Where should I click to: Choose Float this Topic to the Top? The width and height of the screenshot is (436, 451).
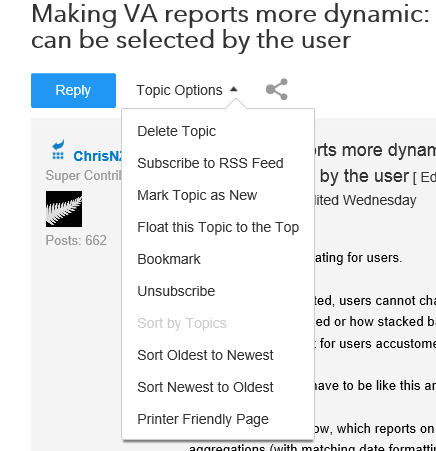click(x=218, y=227)
